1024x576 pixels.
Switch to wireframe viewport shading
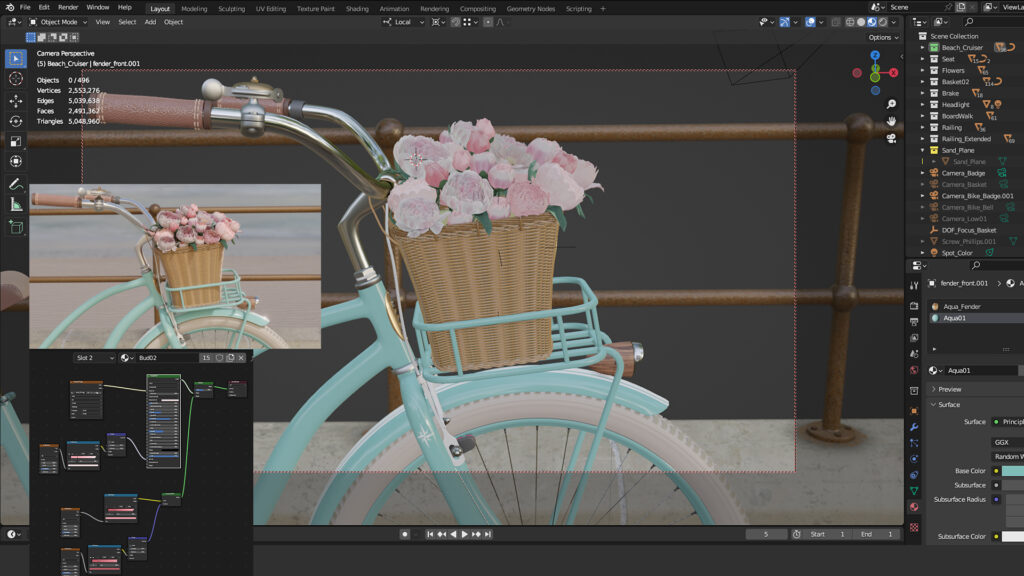tap(849, 22)
